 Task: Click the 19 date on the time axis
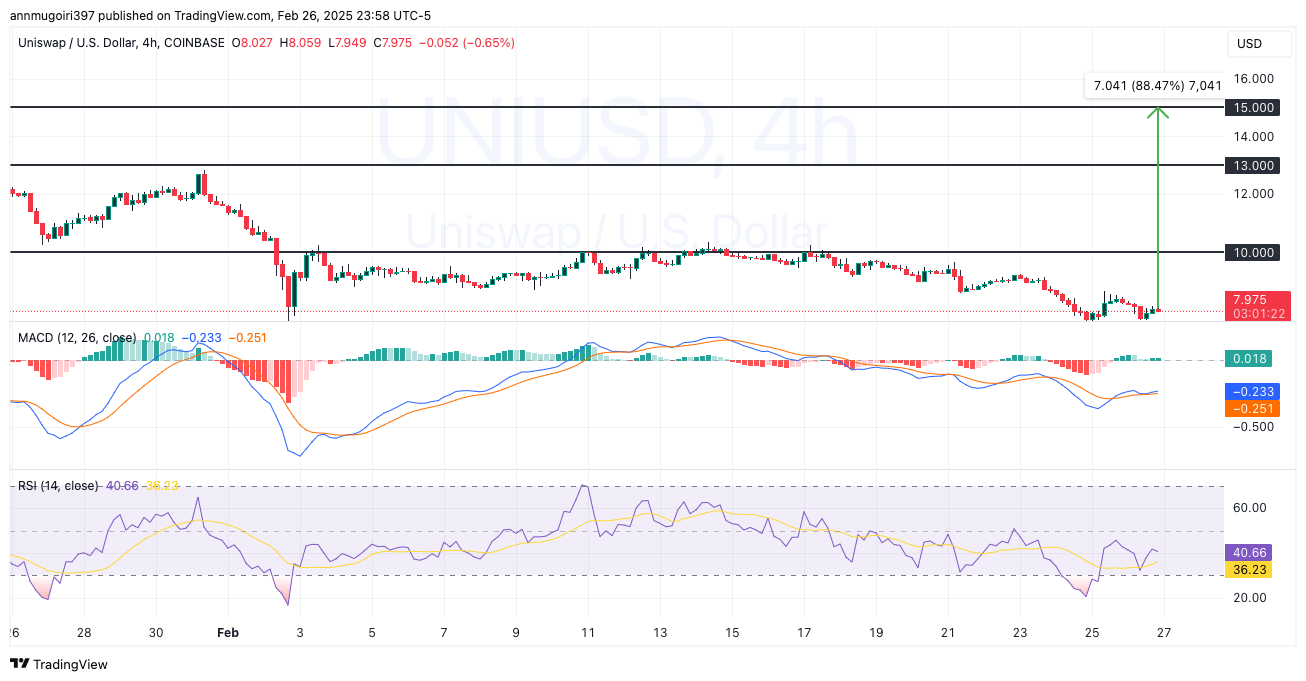pos(876,632)
